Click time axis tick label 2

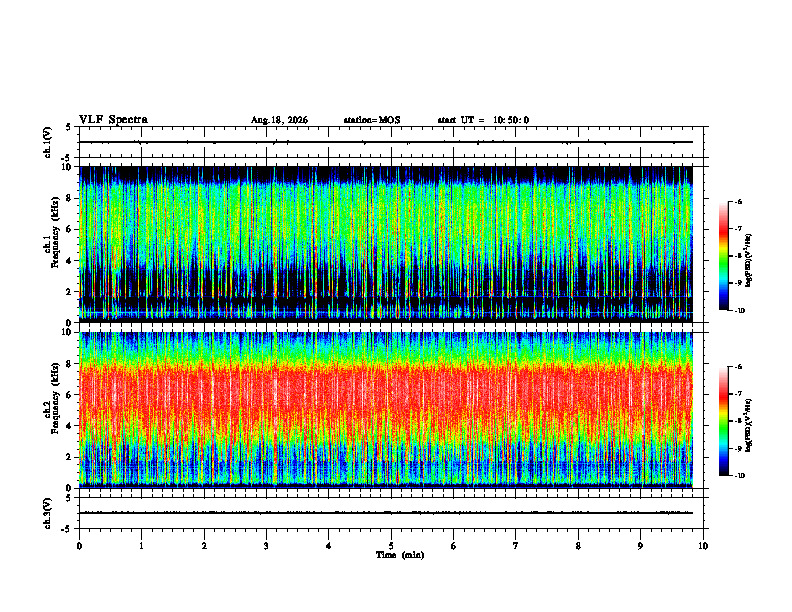204,546
